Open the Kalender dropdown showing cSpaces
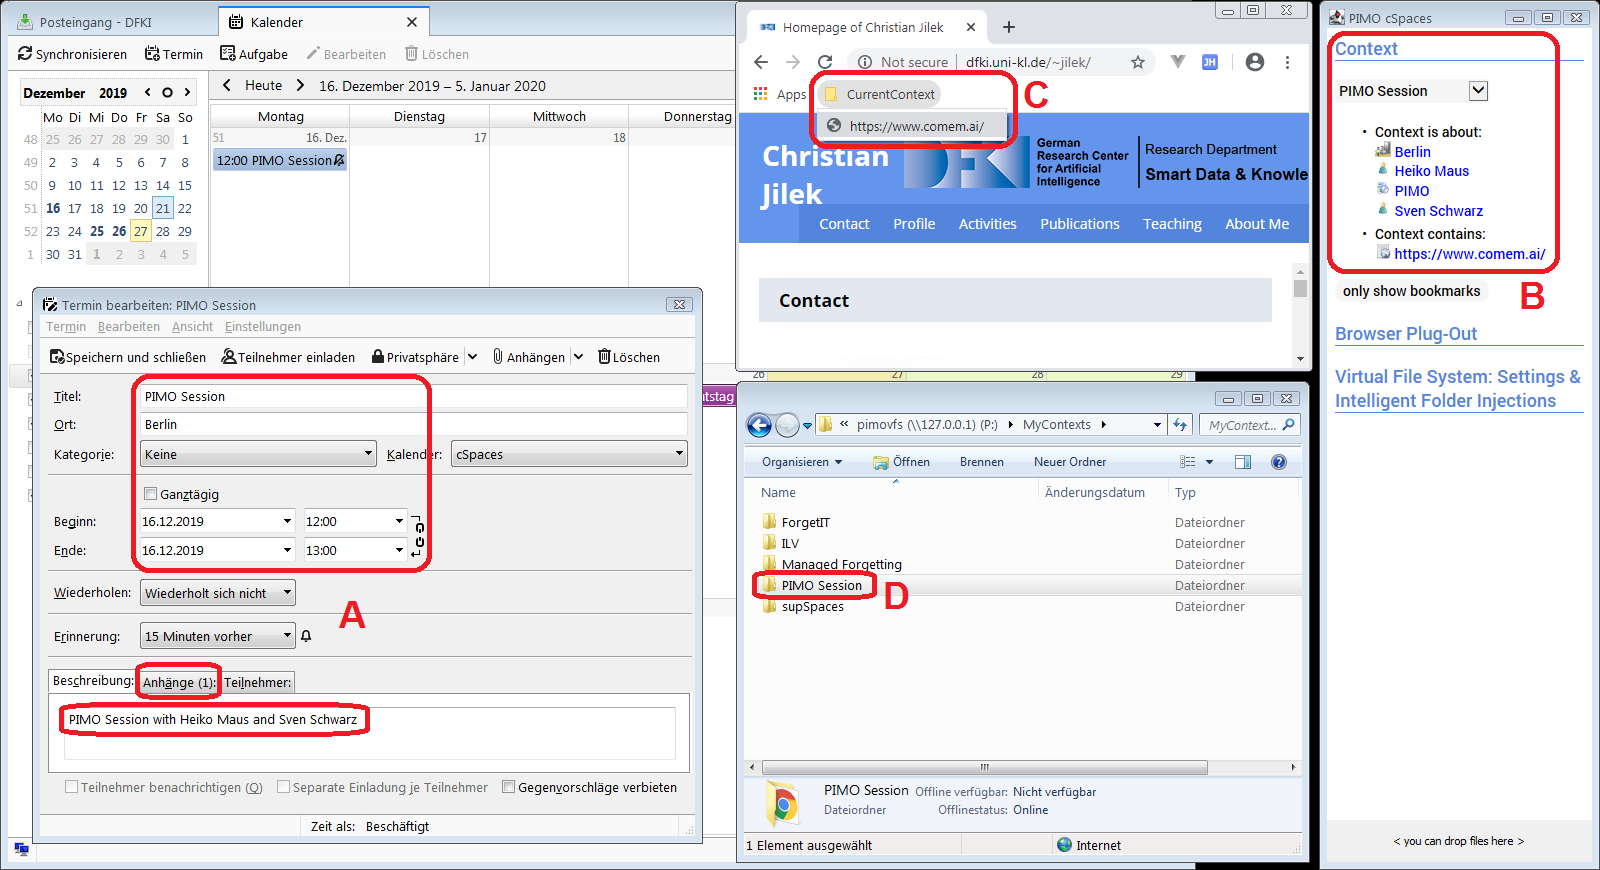This screenshot has height=870, width=1600. click(x=569, y=454)
